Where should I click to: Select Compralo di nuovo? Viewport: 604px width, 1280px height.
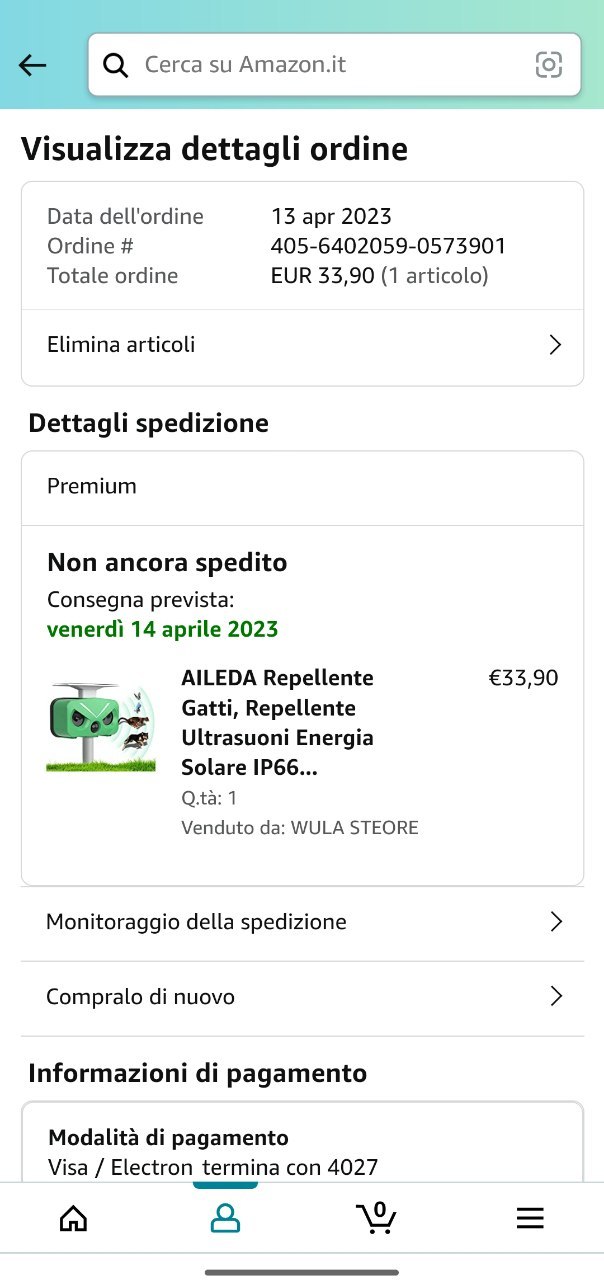302,998
